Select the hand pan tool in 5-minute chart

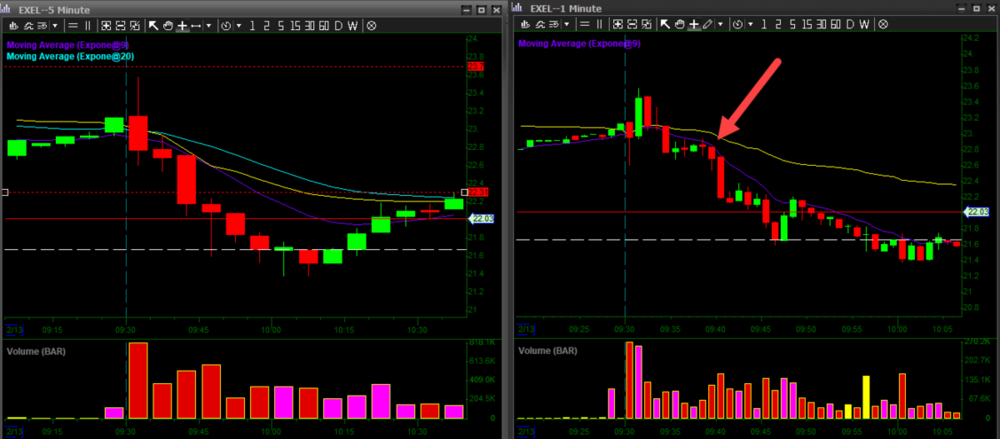click(168, 25)
